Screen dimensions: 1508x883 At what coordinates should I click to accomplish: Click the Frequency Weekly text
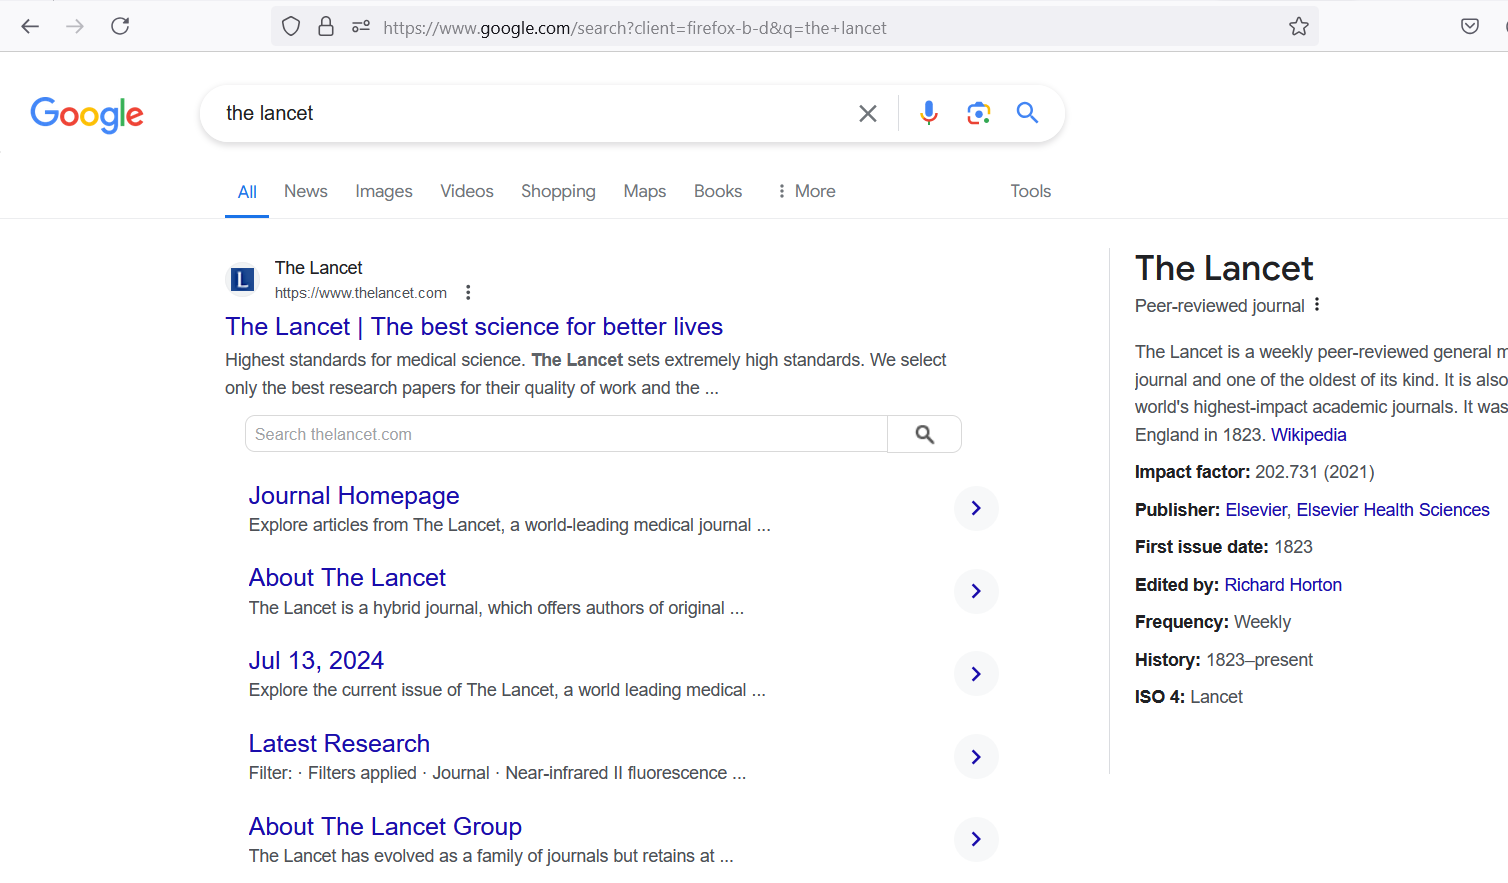pyautogui.click(x=1213, y=622)
